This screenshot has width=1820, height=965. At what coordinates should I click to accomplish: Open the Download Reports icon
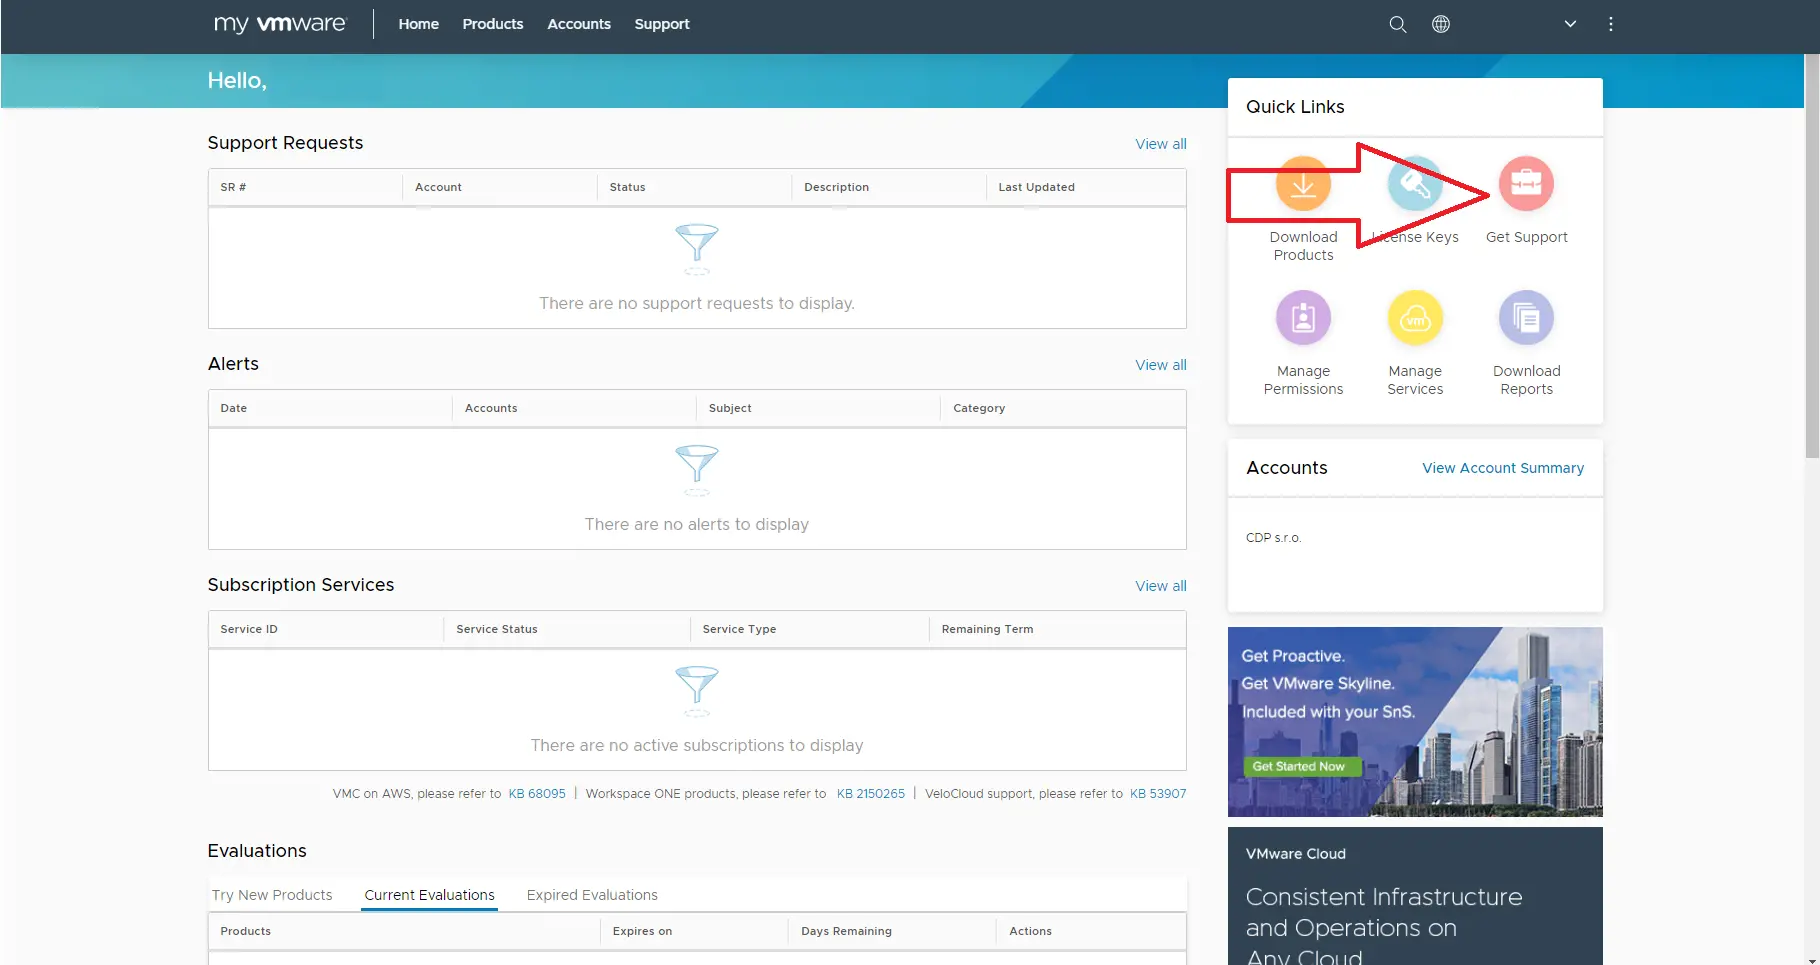tap(1526, 318)
